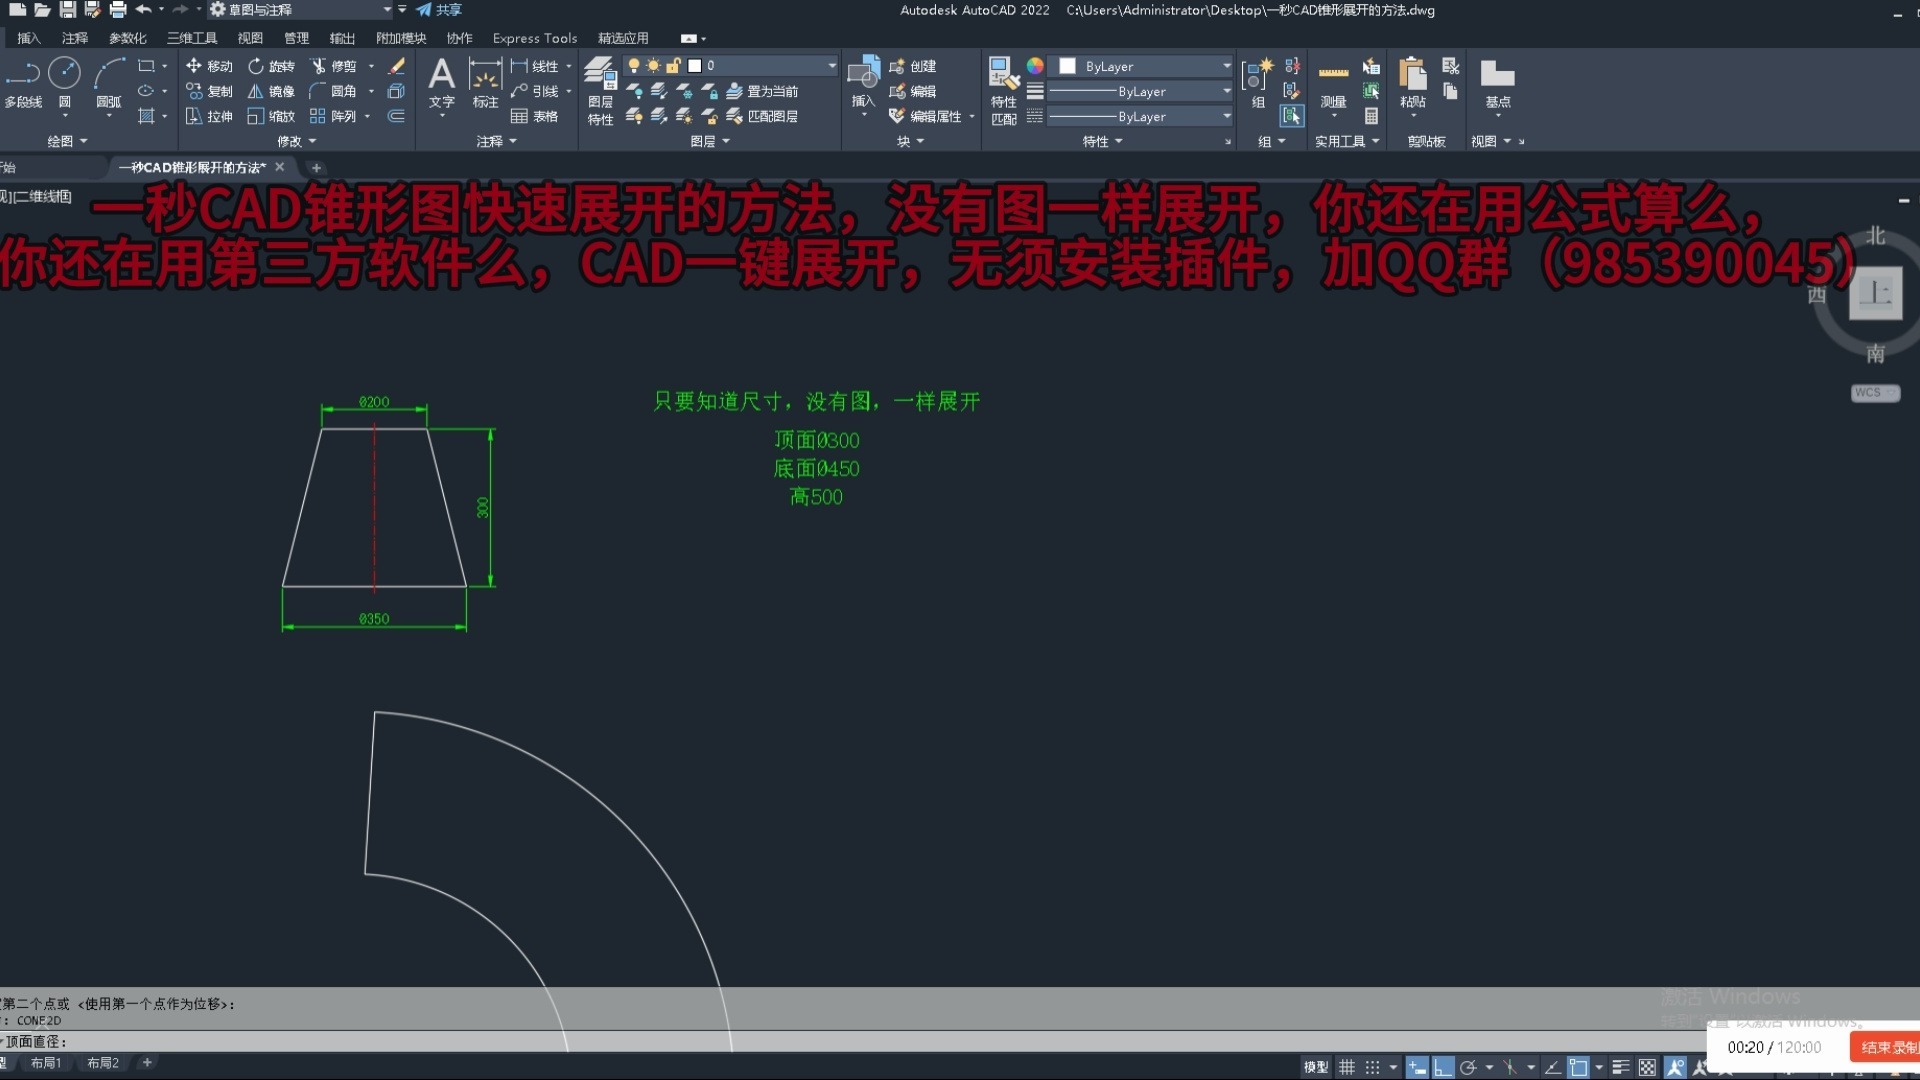Toggle the grid display in status bar
The height and width of the screenshot is (1080, 1920).
[1347, 1067]
